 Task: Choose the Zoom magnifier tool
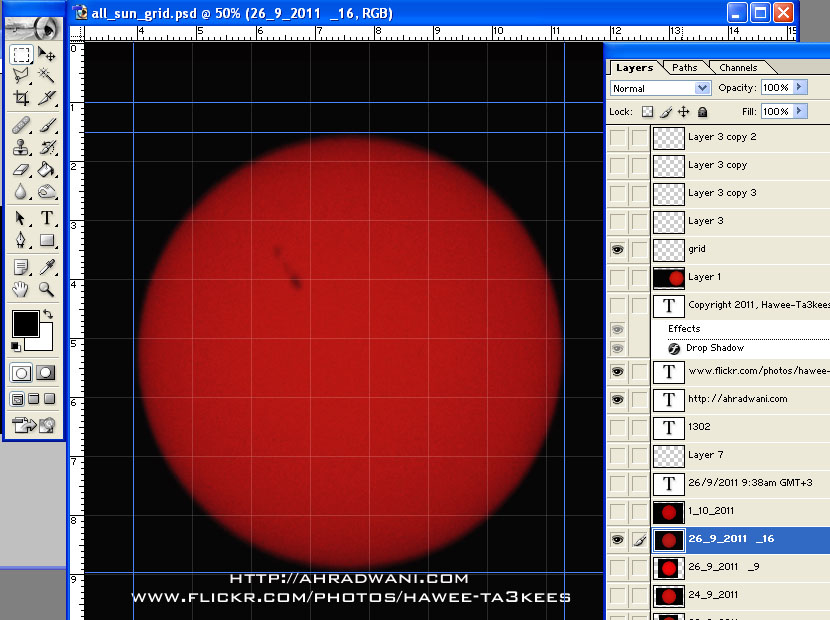(x=47, y=290)
